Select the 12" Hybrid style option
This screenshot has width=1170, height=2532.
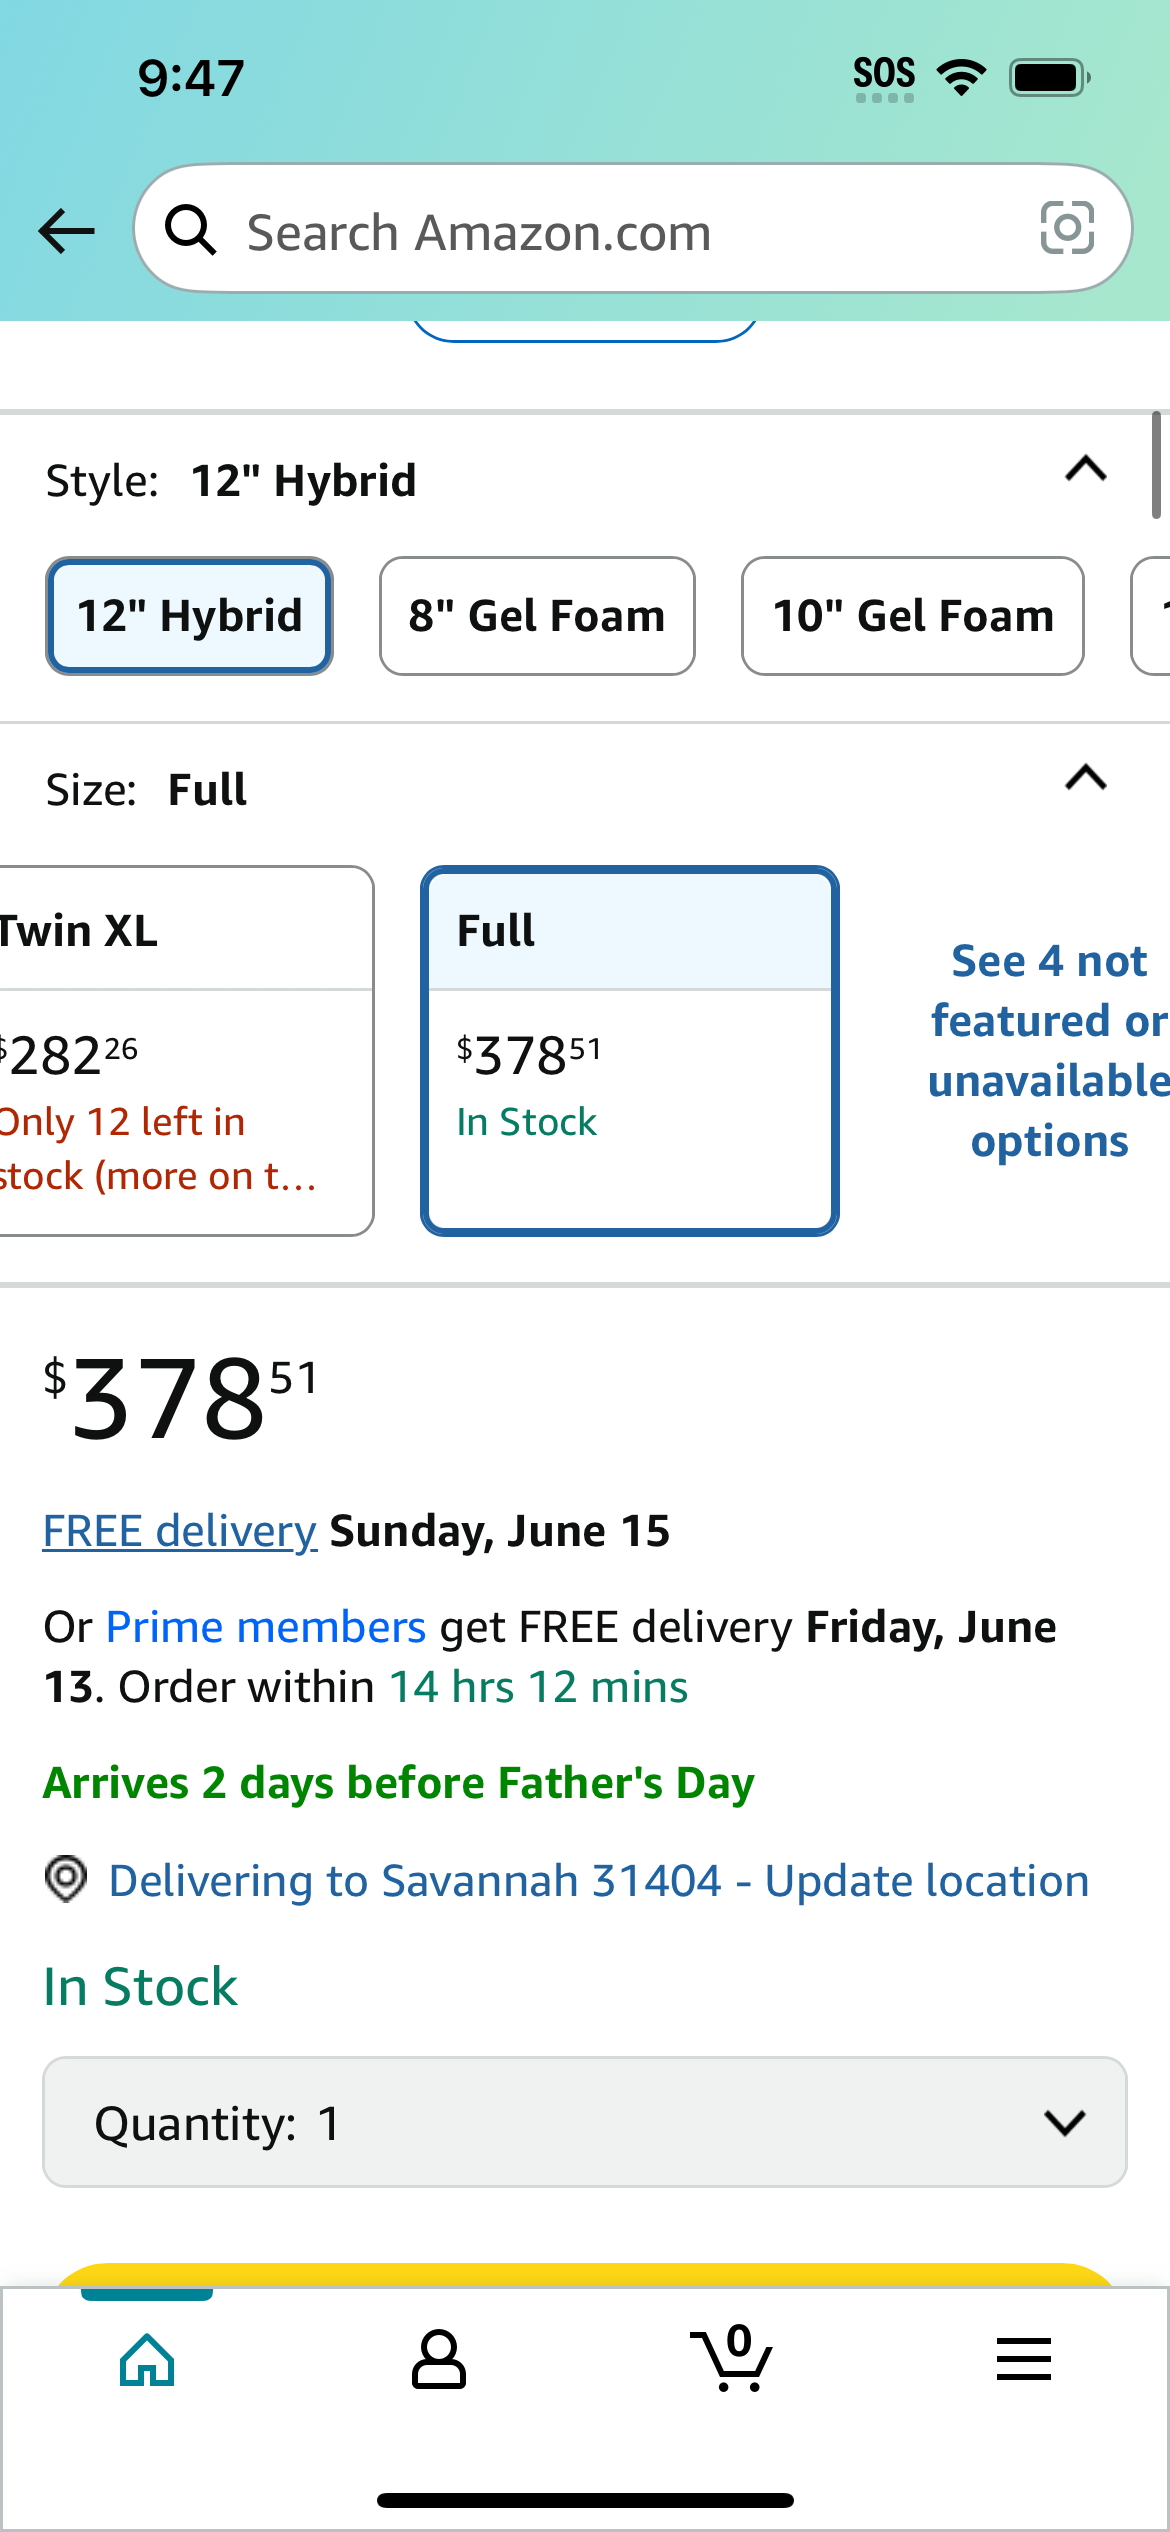(x=189, y=616)
